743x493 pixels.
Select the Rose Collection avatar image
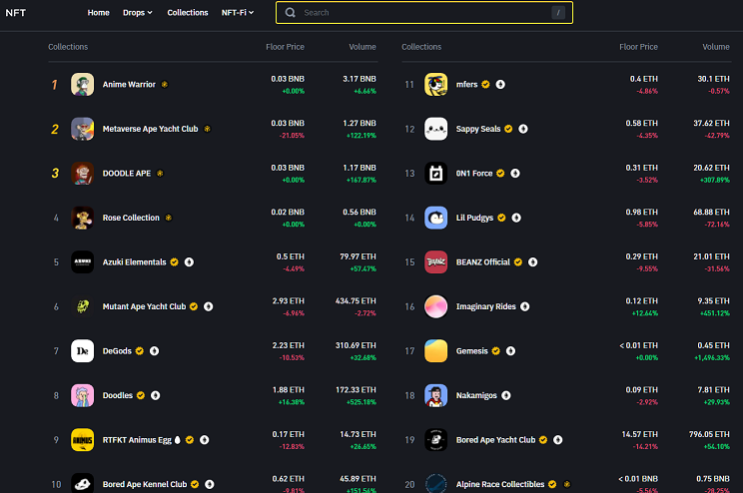click(x=82, y=218)
